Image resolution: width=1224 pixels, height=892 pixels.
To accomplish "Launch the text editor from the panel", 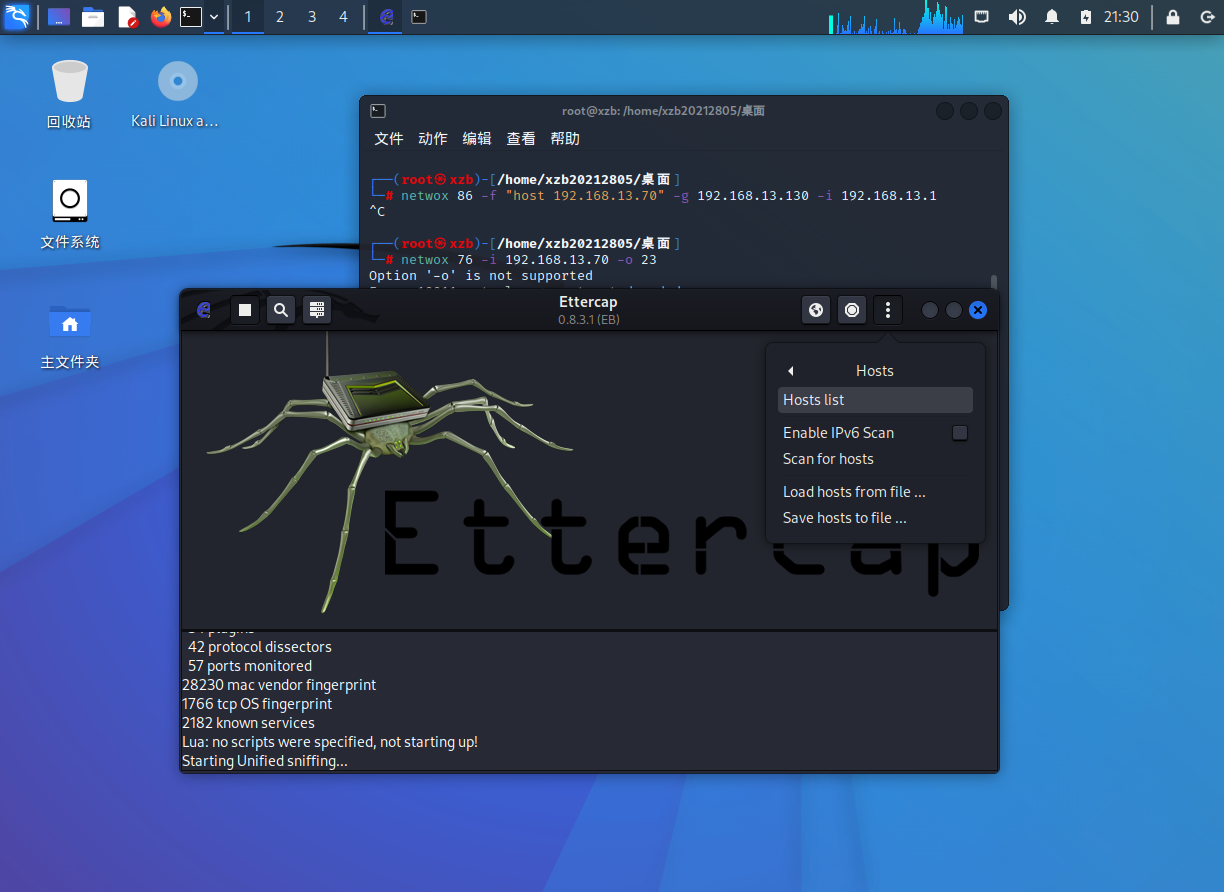I will tap(127, 17).
